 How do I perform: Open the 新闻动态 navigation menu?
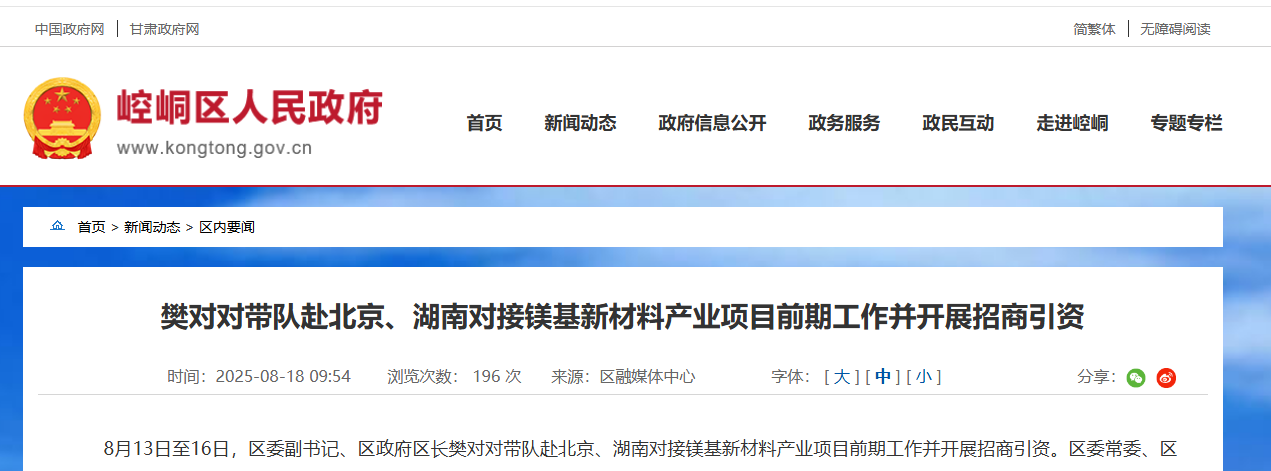pos(580,123)
